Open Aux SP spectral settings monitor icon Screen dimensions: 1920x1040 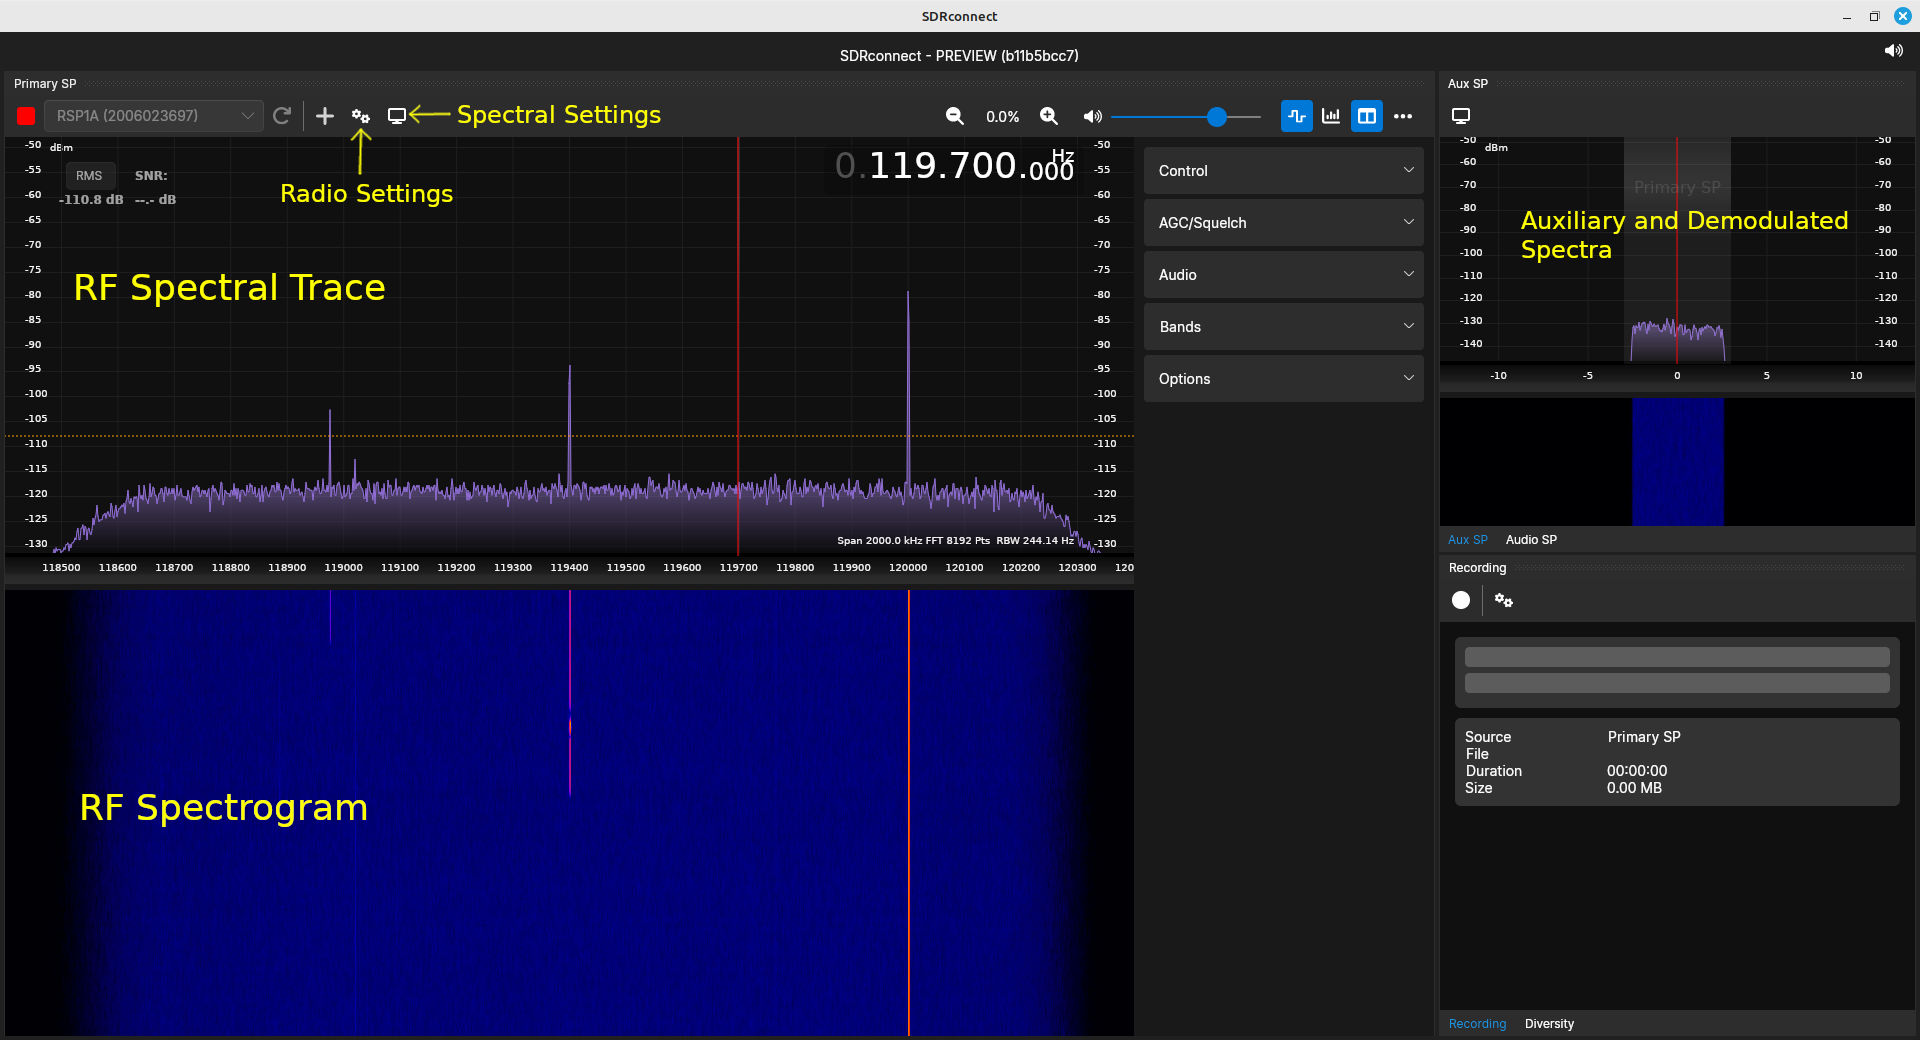tap(1461, 116)
